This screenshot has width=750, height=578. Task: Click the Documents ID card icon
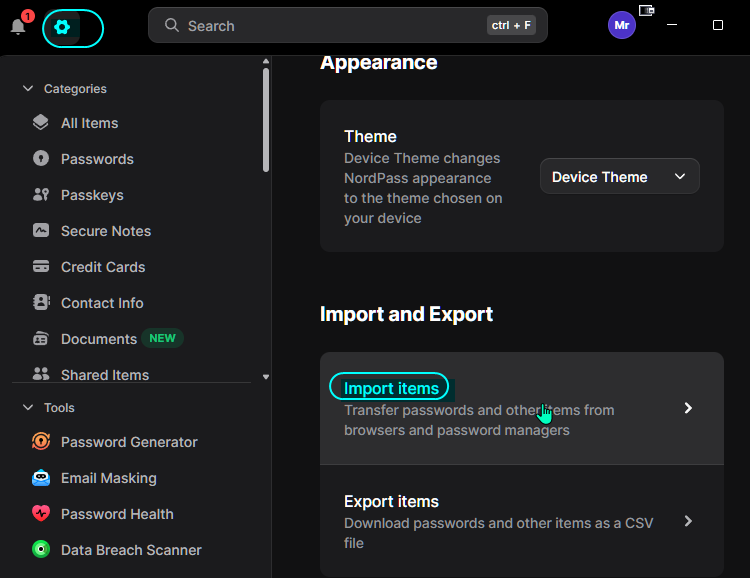point(41,338)
